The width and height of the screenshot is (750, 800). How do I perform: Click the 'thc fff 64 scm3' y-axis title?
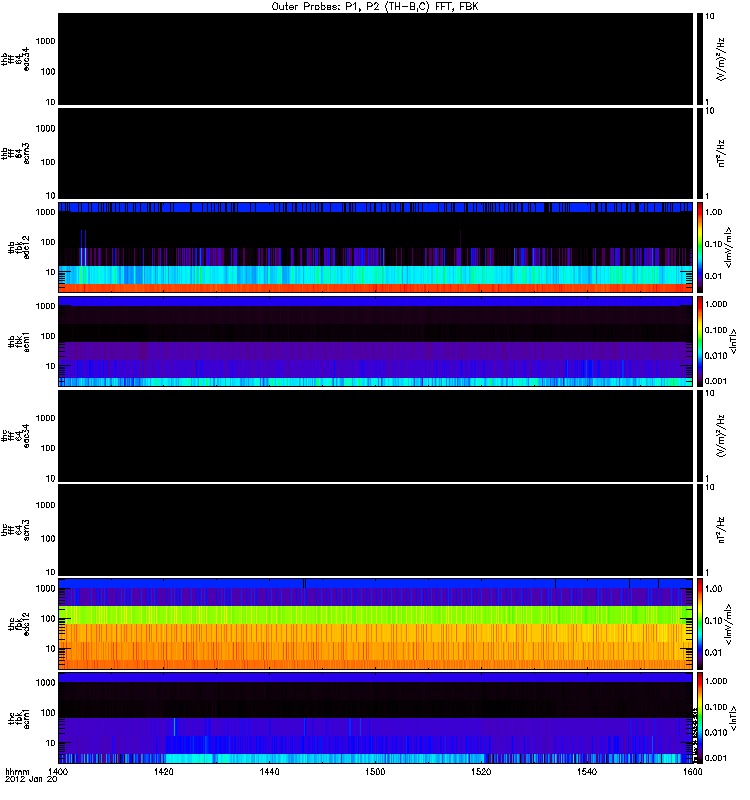[x=15, y=531]
